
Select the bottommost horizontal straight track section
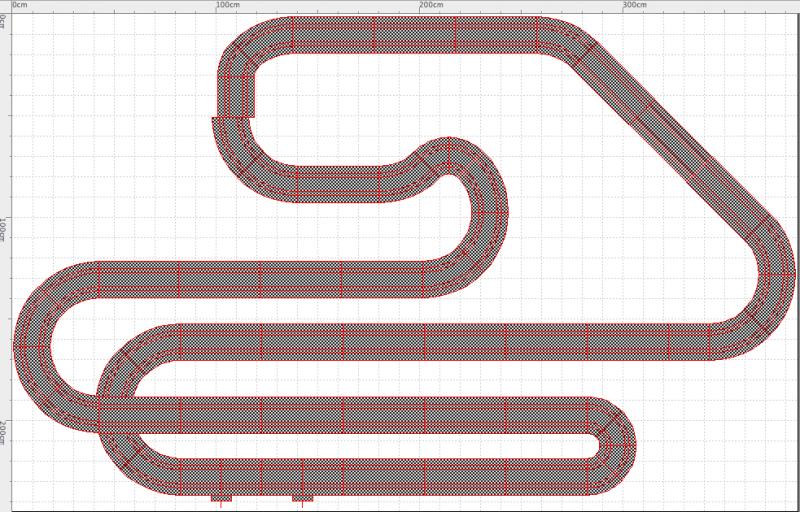click(x=380, y=476)
